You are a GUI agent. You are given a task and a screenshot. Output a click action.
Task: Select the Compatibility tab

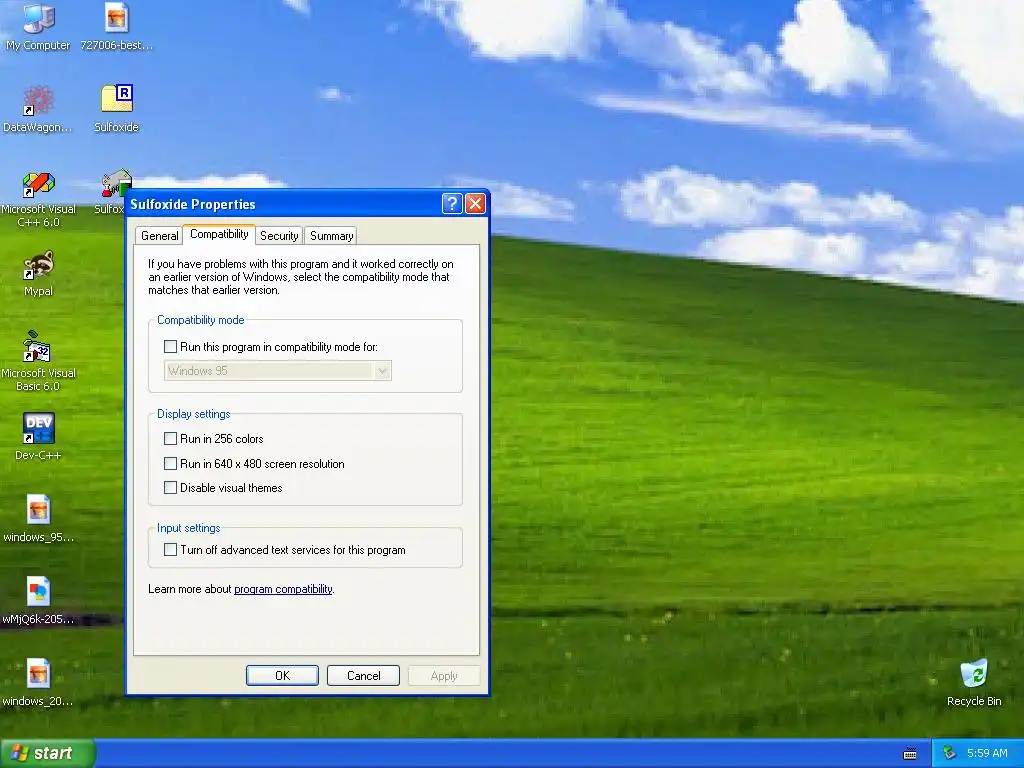(x=219, y=234)
